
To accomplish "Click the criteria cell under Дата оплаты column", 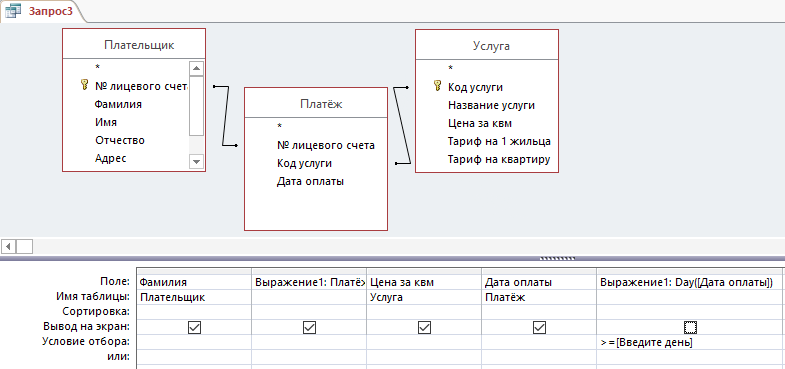I will (x=539, y=342).
